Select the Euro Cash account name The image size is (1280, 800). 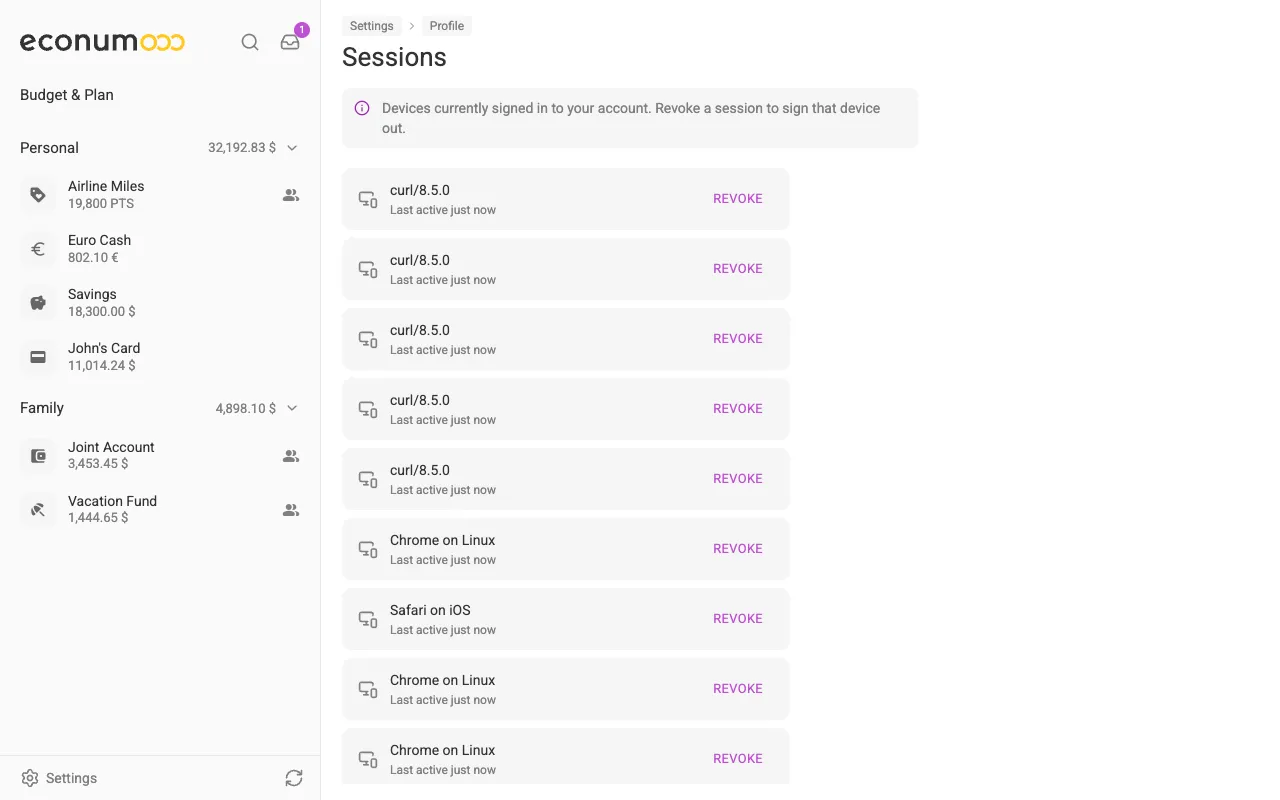tap(99, 240)
